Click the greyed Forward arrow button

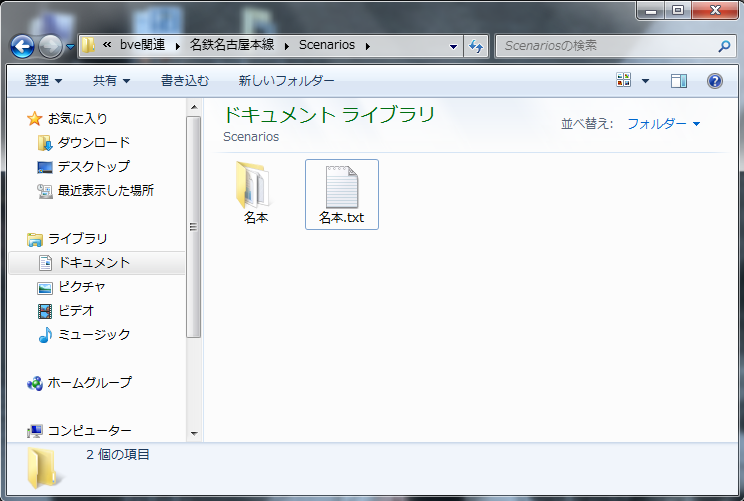[50, 46]
